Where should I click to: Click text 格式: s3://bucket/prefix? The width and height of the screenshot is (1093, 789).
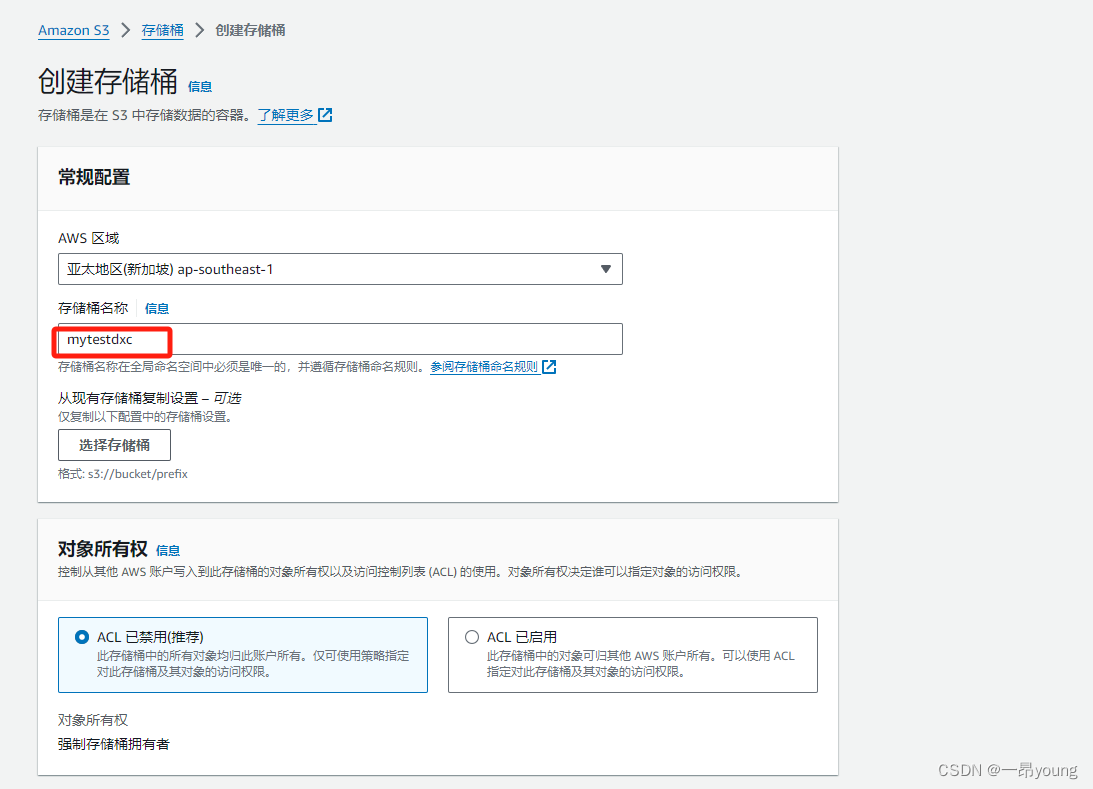pyautogui.click(x=123, y=474)
